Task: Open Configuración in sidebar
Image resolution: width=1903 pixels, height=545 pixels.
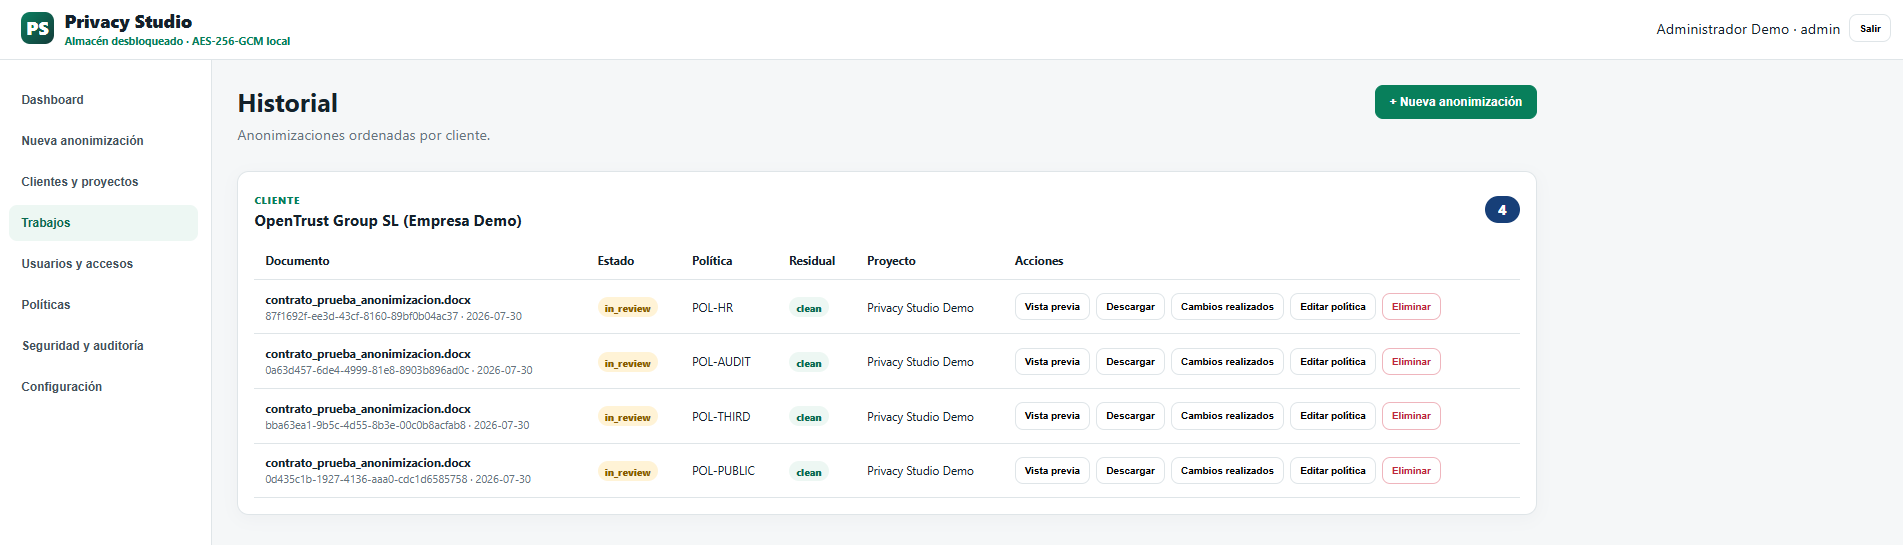Action: (x=103, y=387)
